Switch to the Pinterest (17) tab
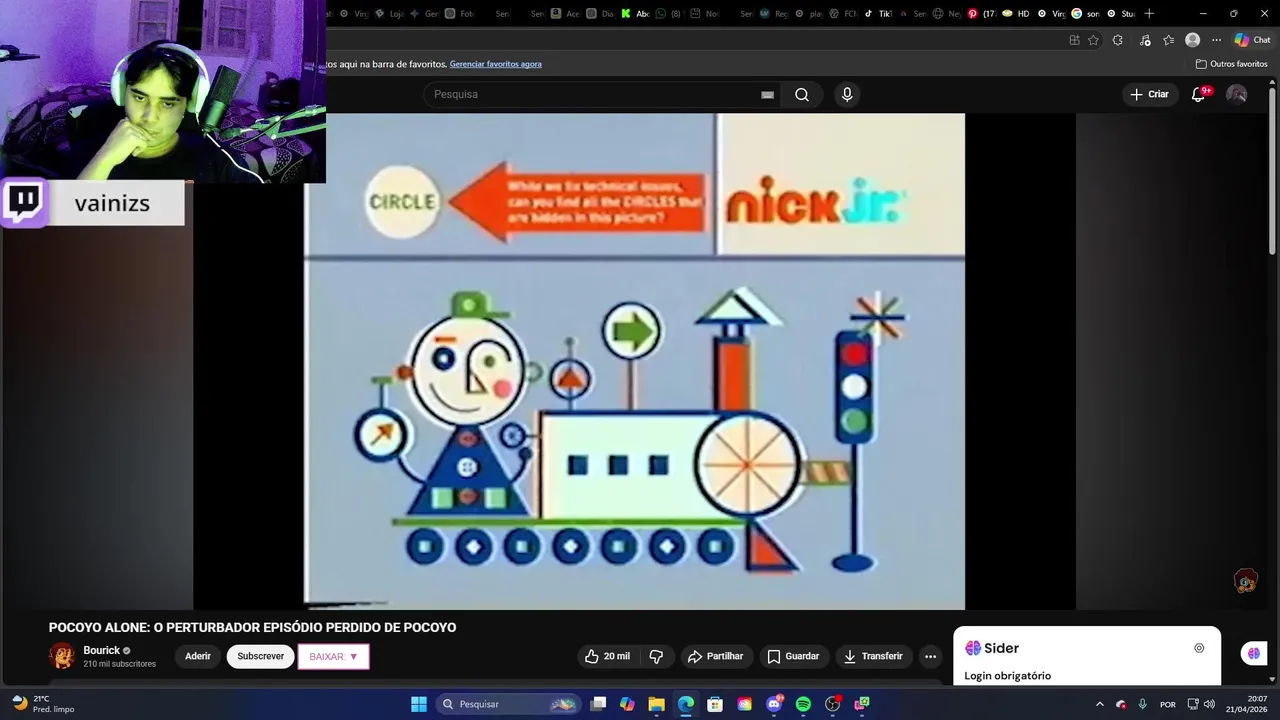 tap(981, 13)
